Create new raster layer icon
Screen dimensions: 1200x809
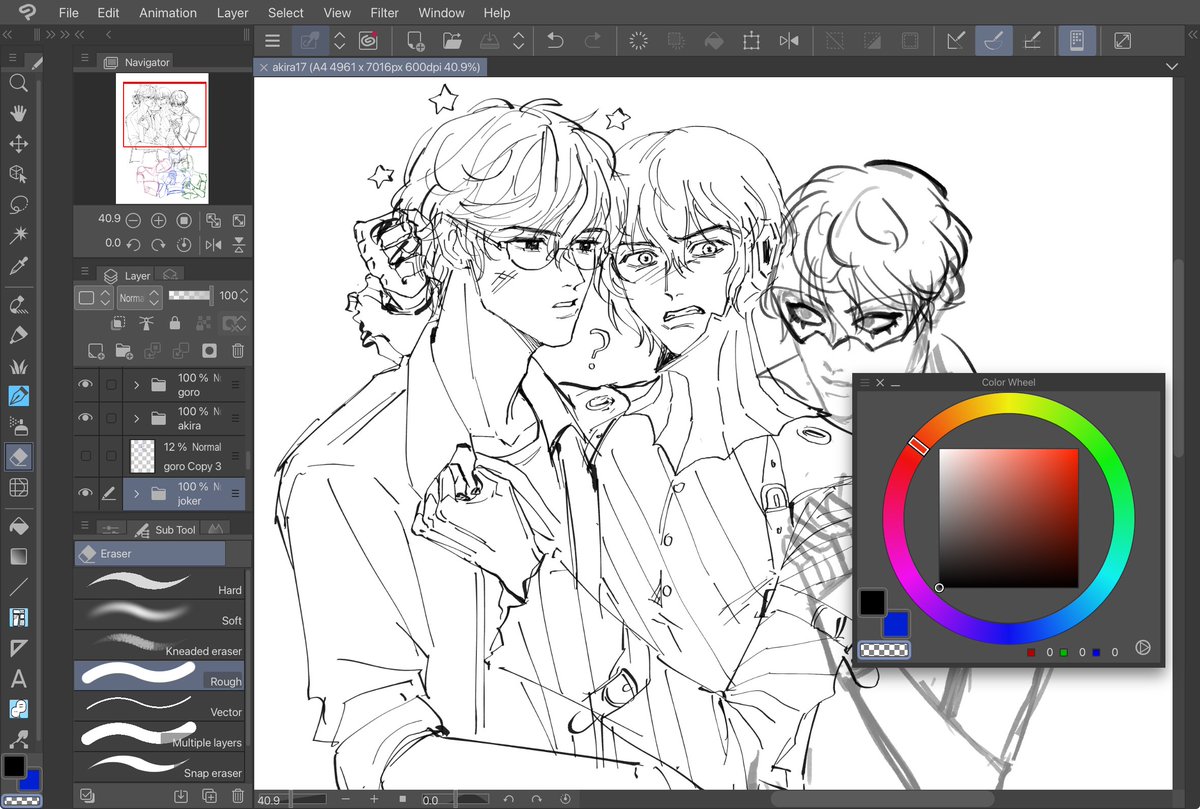click(x=95, y=350)
